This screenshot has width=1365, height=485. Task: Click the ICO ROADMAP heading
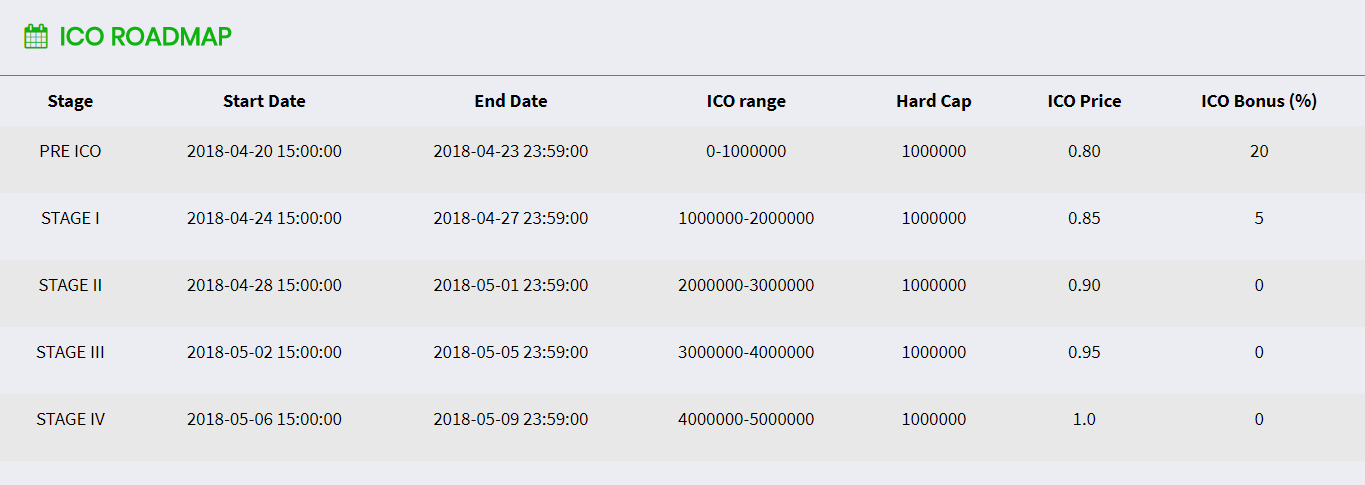(x=146, y=37)
